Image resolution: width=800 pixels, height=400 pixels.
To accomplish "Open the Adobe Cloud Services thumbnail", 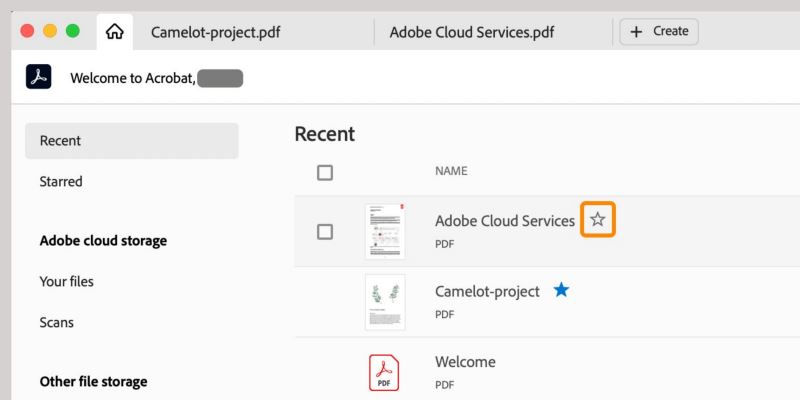I will (x=385, y=231).
